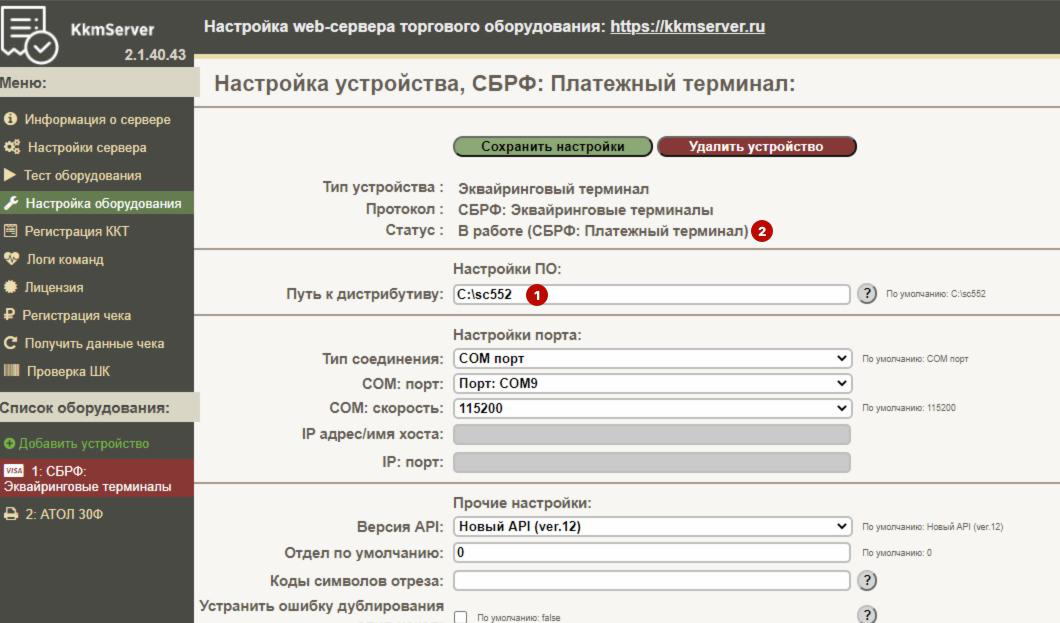
Task: Open 'Настройки сервера' menu item
Action: coord(97,147)
